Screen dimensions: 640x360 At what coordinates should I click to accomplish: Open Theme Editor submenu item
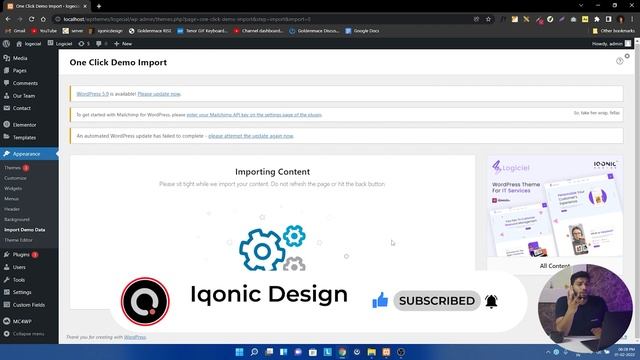point(18,240)
